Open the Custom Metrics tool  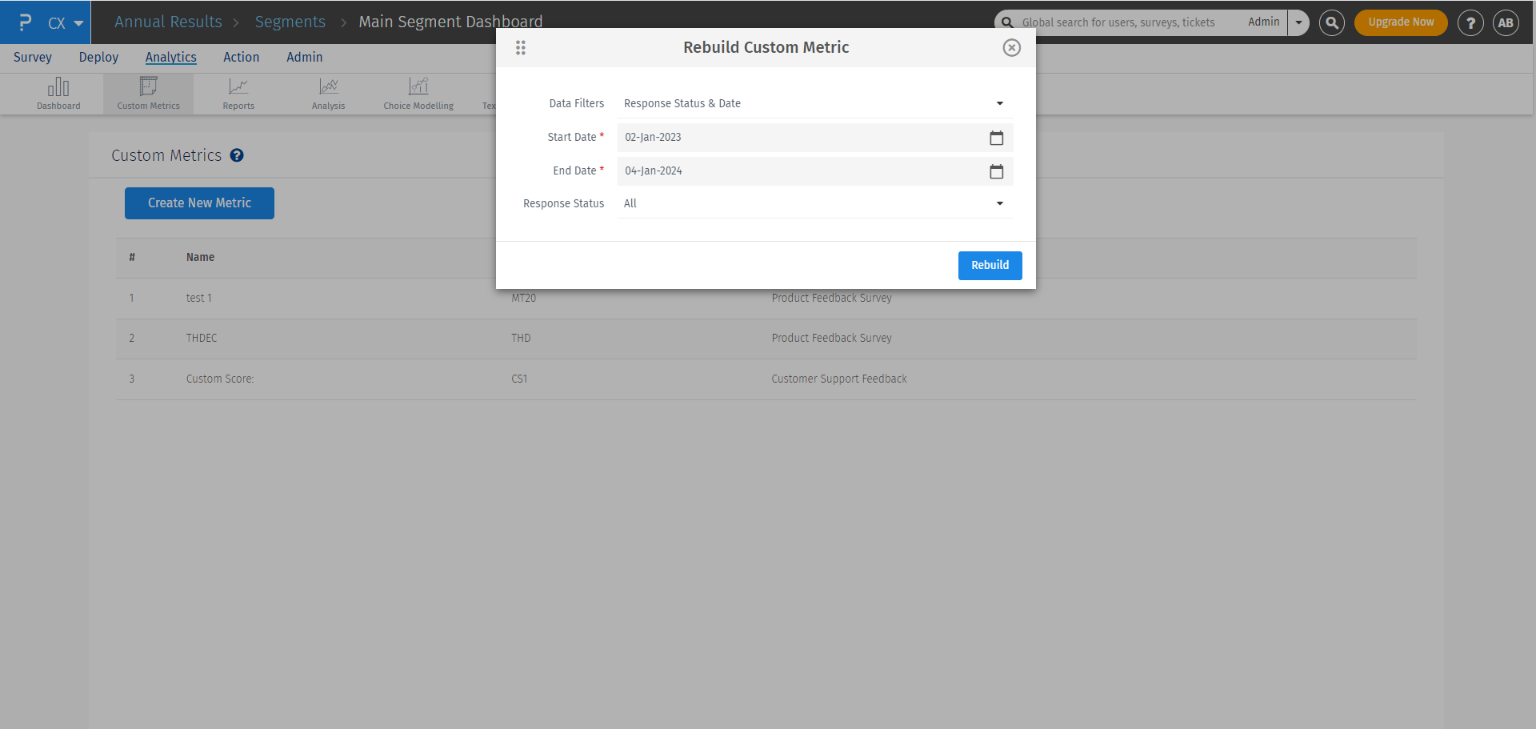pyautogui.click(x=148, y=93)
